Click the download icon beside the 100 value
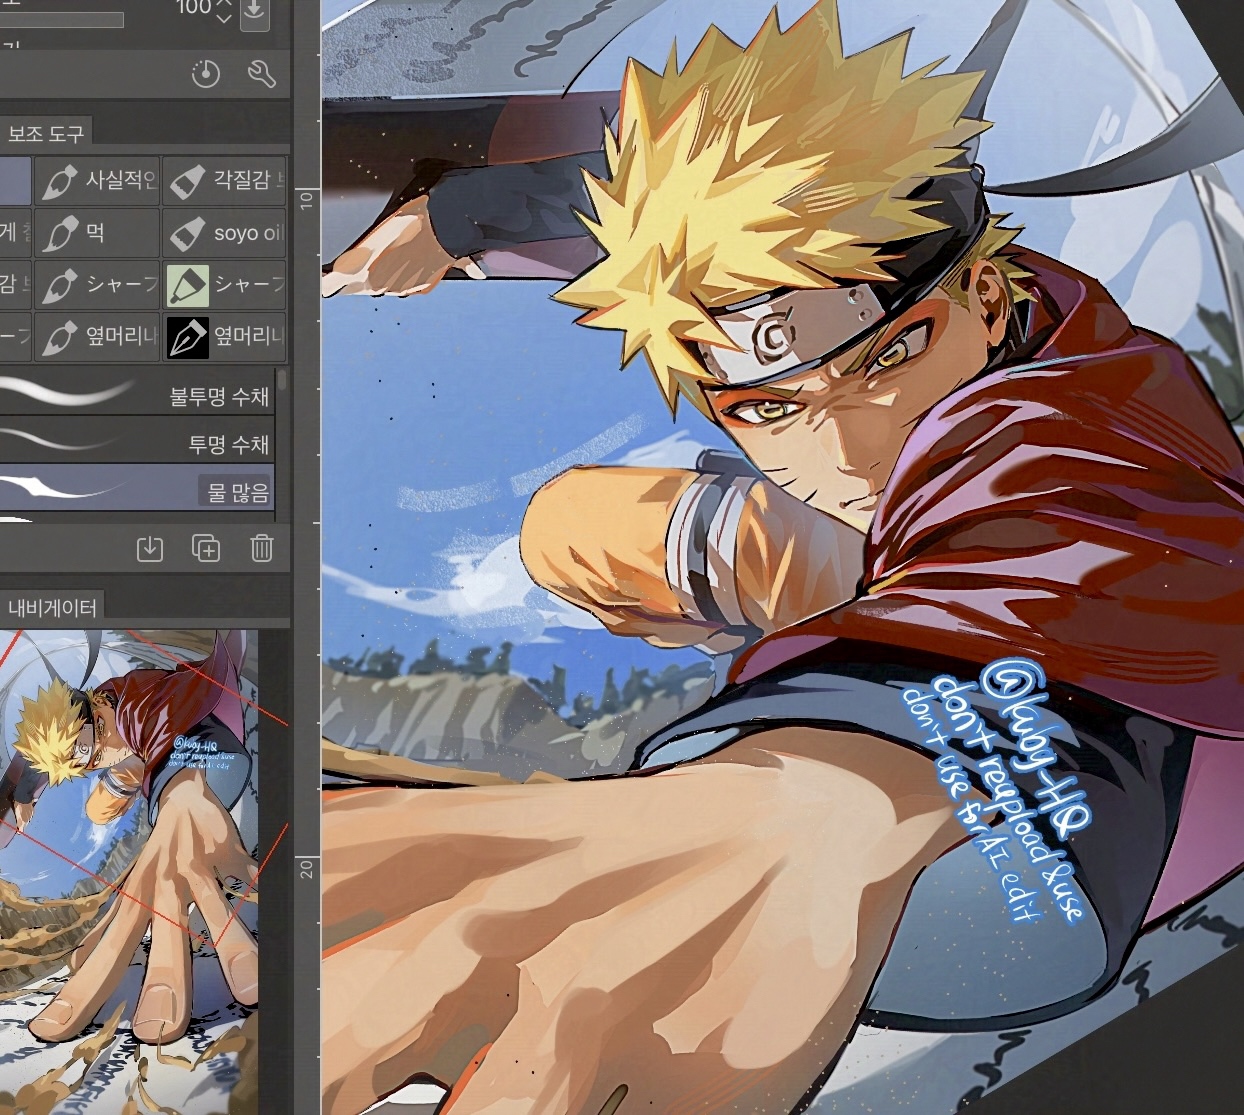 click(x=255, y=12)
